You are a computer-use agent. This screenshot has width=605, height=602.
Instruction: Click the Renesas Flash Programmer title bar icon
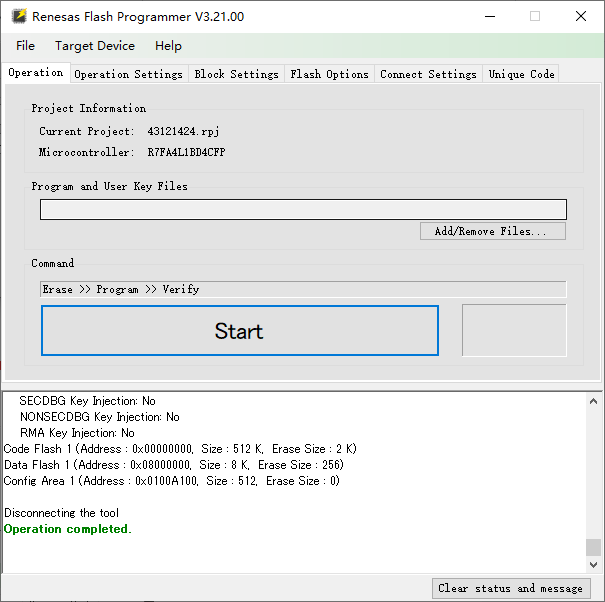point(18,17)
